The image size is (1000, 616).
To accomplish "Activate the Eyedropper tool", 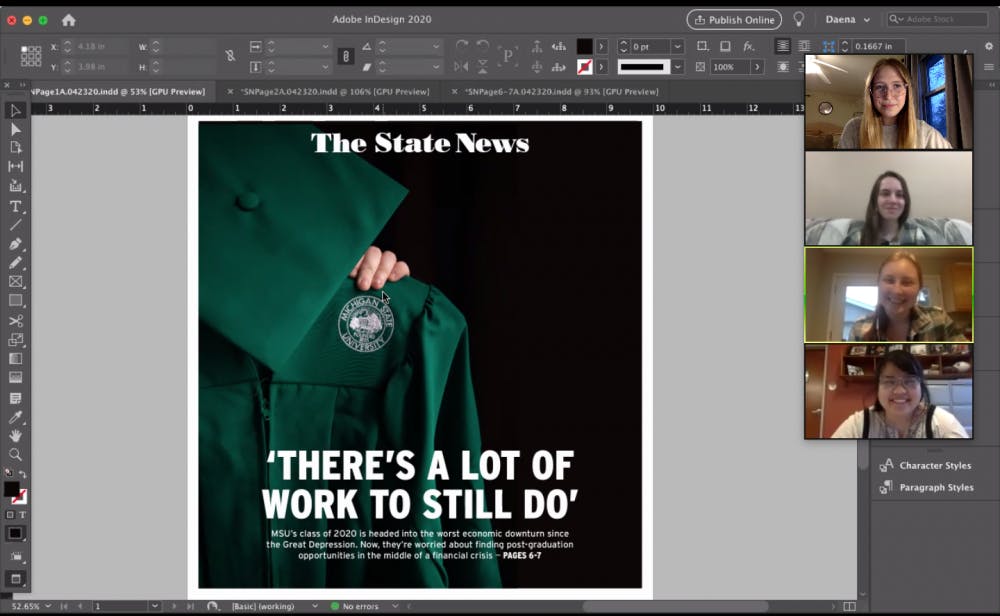I will 15,417.
